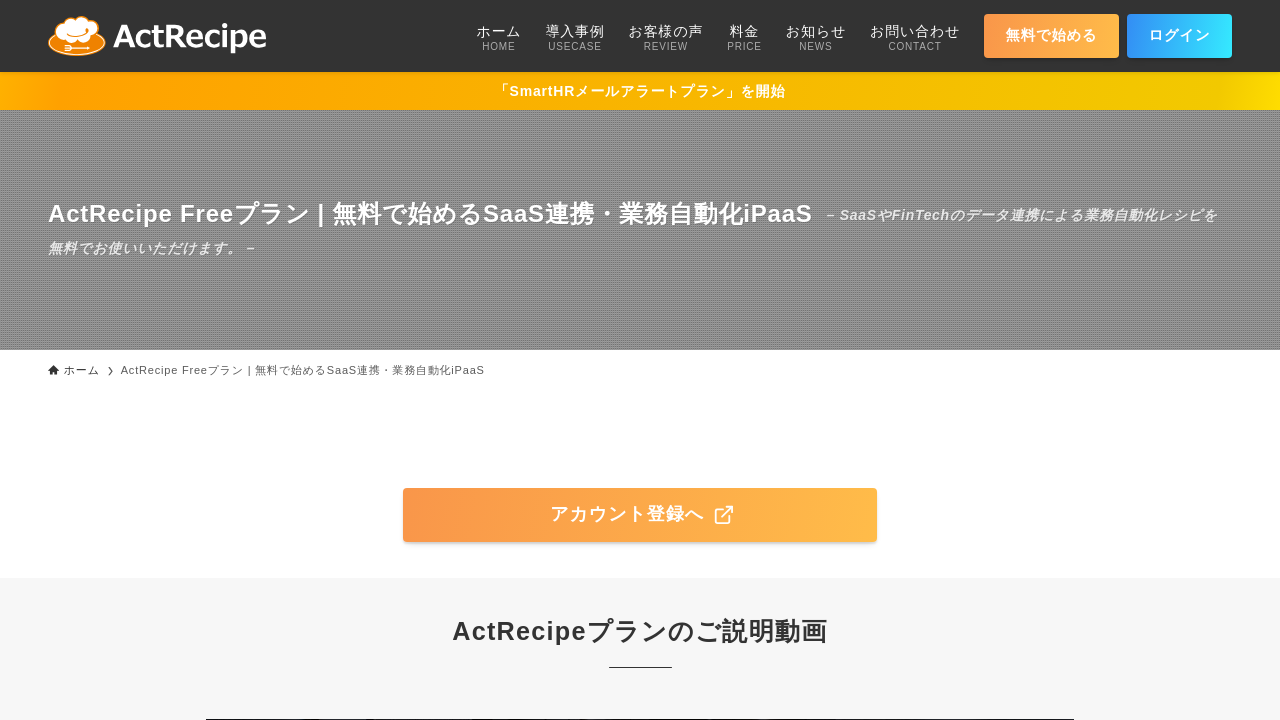
Task: Open the お客様の声 review page
Action: coord(665,37)
